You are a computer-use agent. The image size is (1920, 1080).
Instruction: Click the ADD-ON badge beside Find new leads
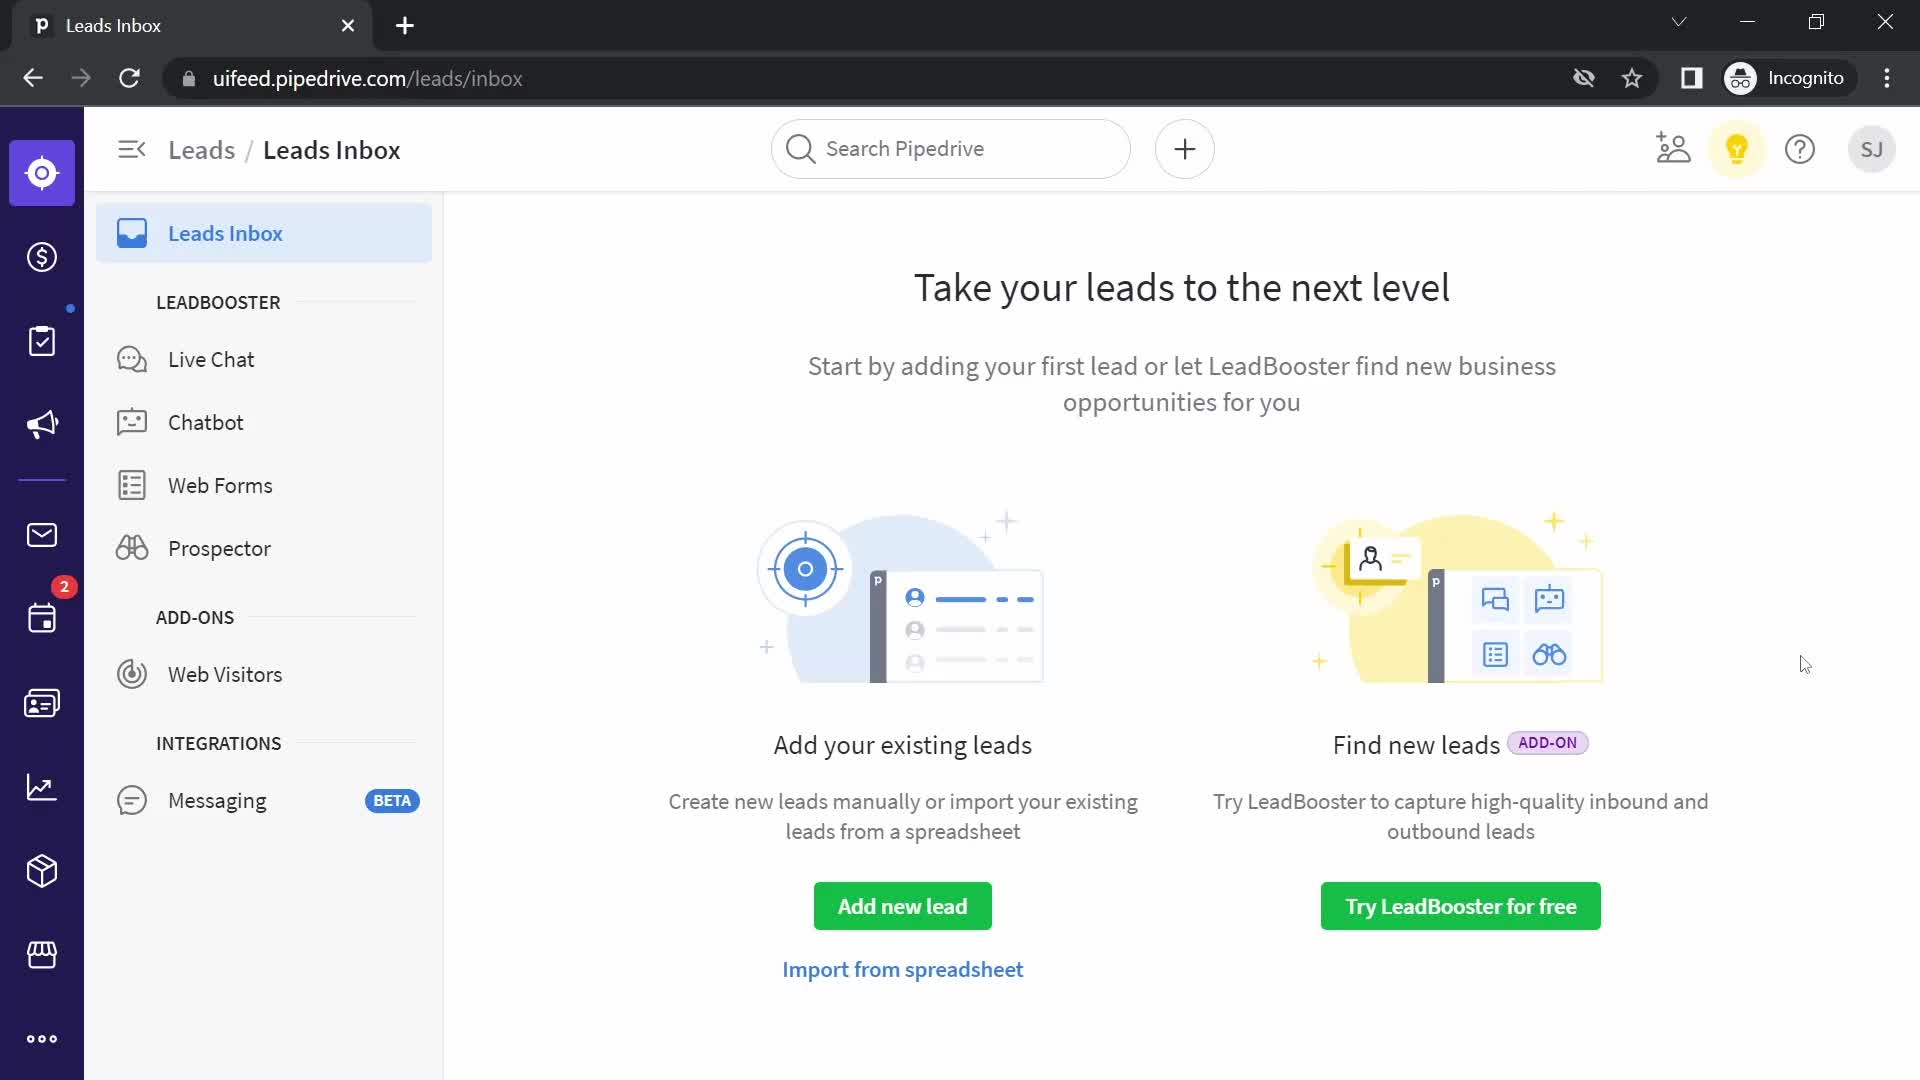(1547, 743)
